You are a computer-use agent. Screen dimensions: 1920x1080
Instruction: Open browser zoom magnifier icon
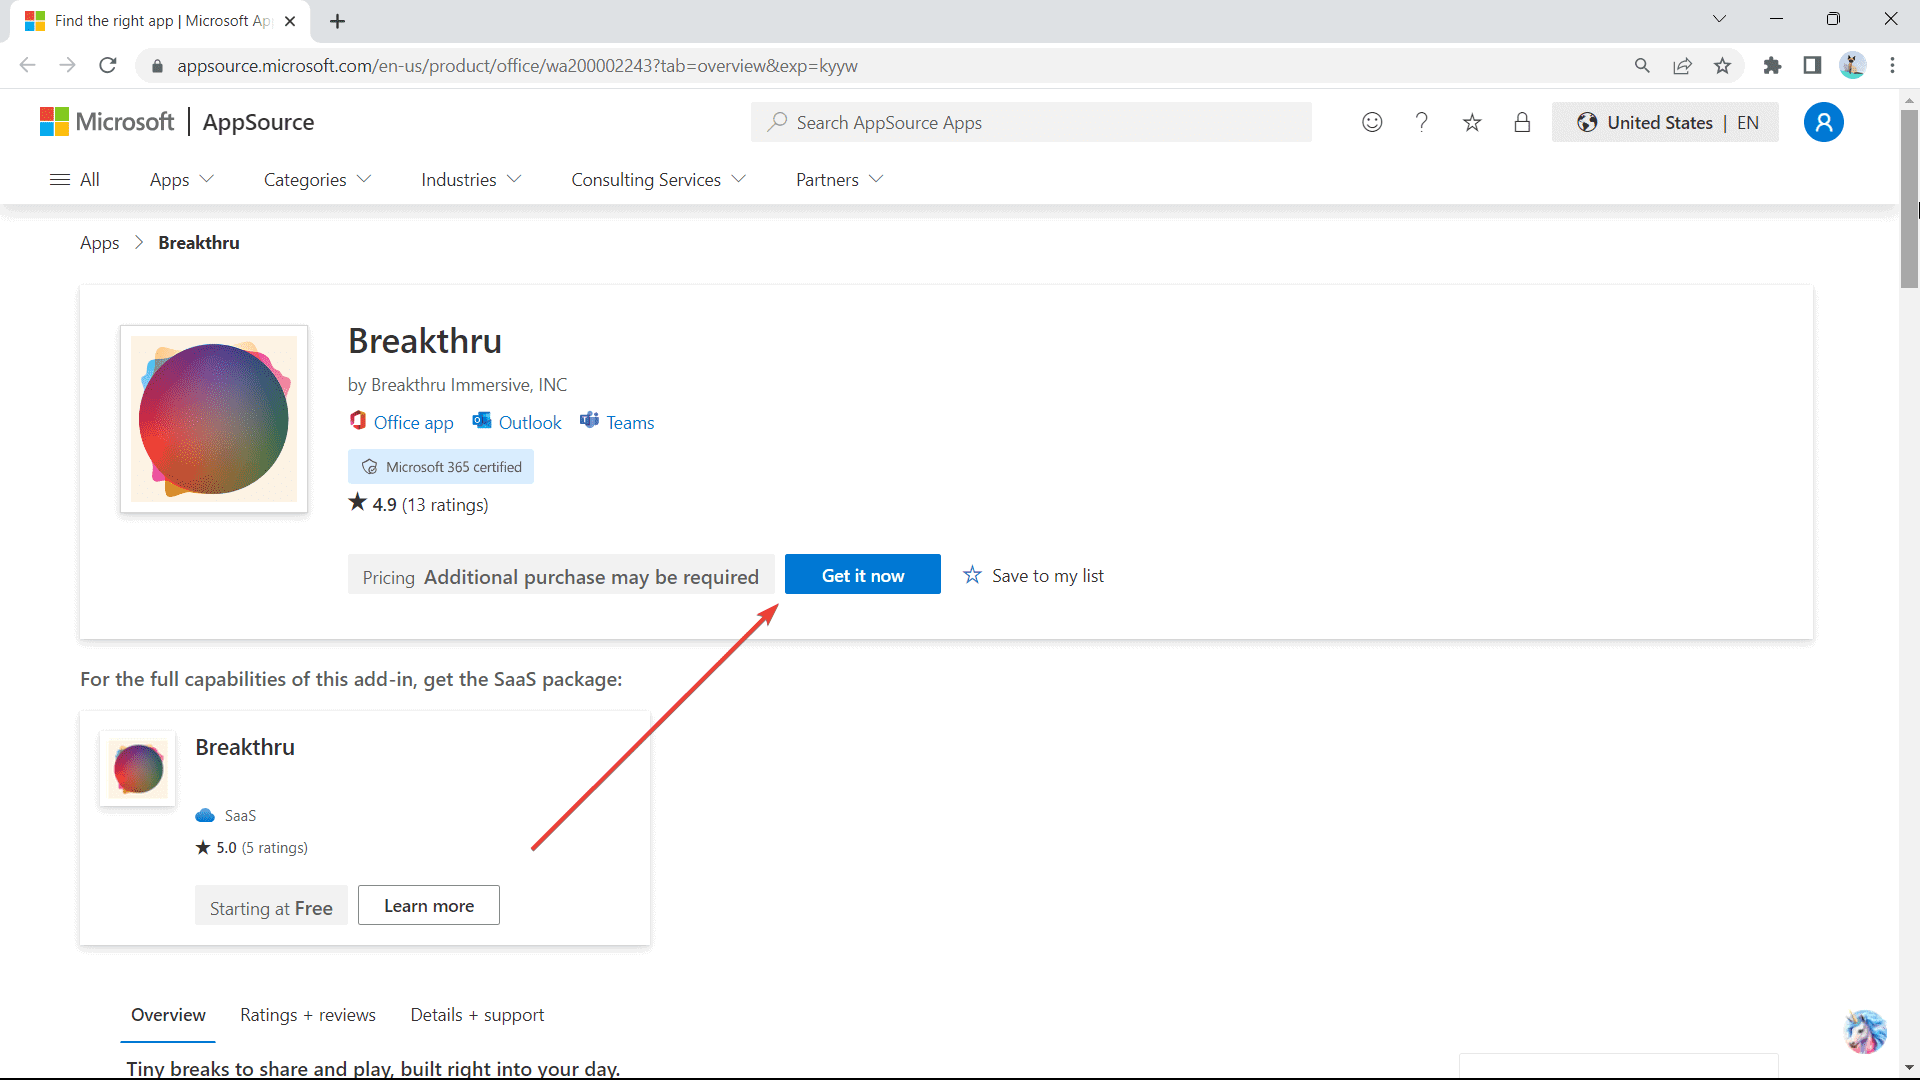pos(1642,65)
